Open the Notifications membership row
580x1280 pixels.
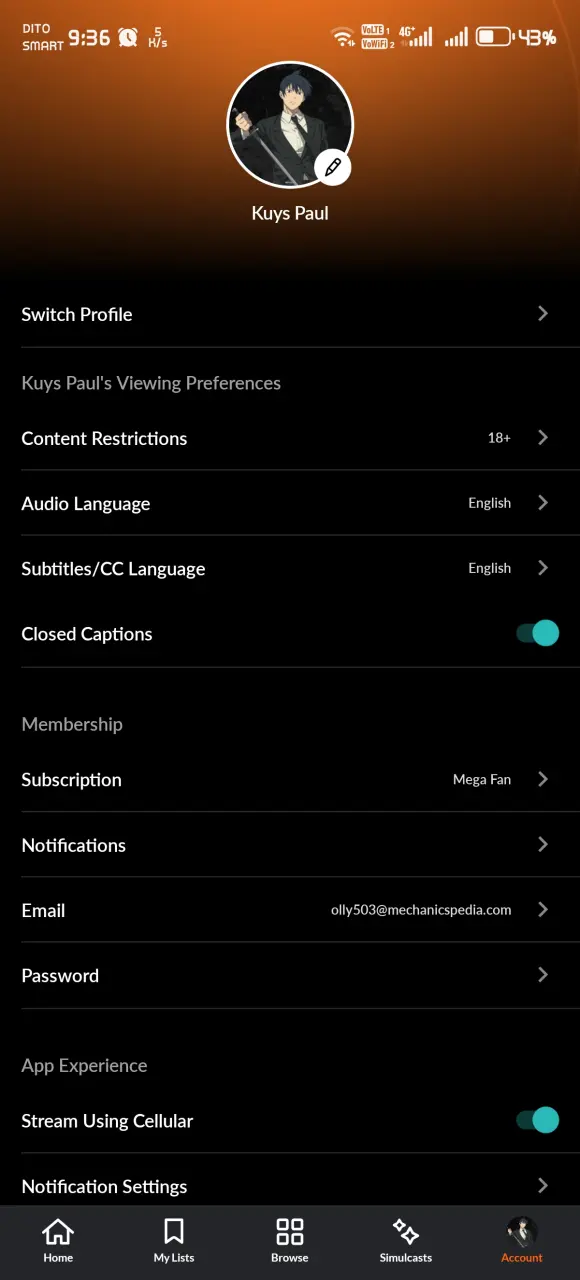coord(290,845)
